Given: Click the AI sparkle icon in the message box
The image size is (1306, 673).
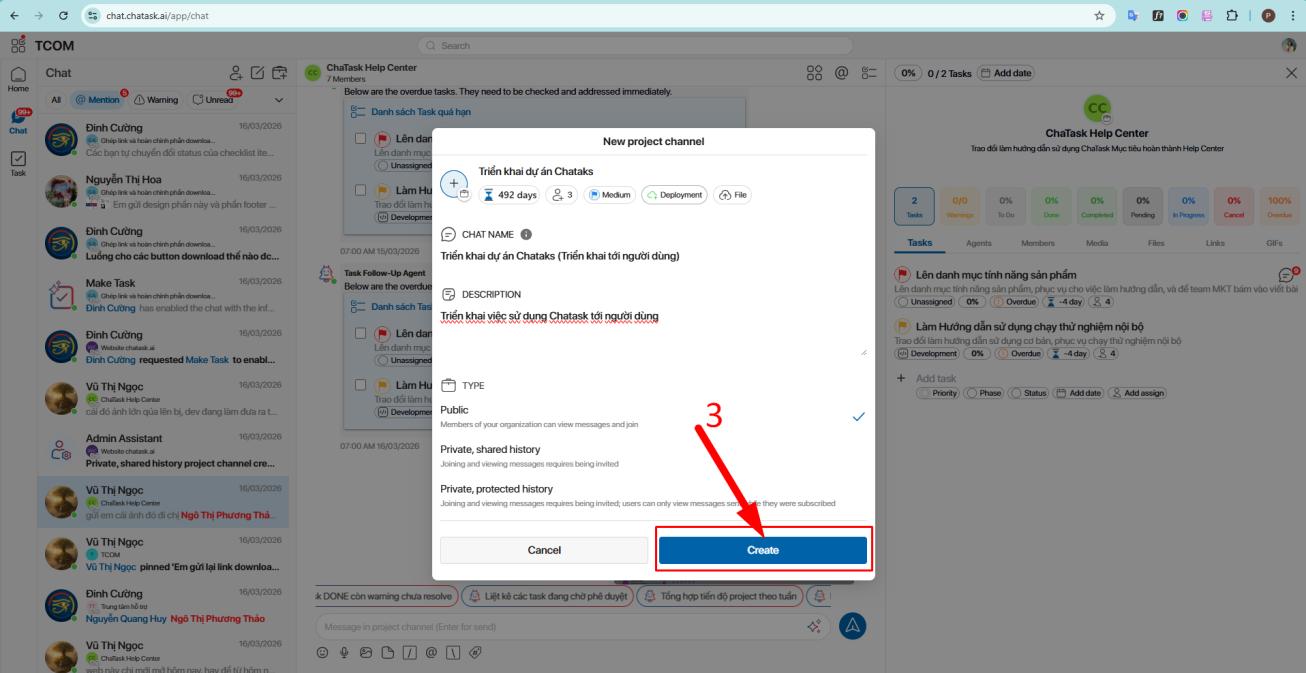Looking at the screenshot, I should (814, 626).
